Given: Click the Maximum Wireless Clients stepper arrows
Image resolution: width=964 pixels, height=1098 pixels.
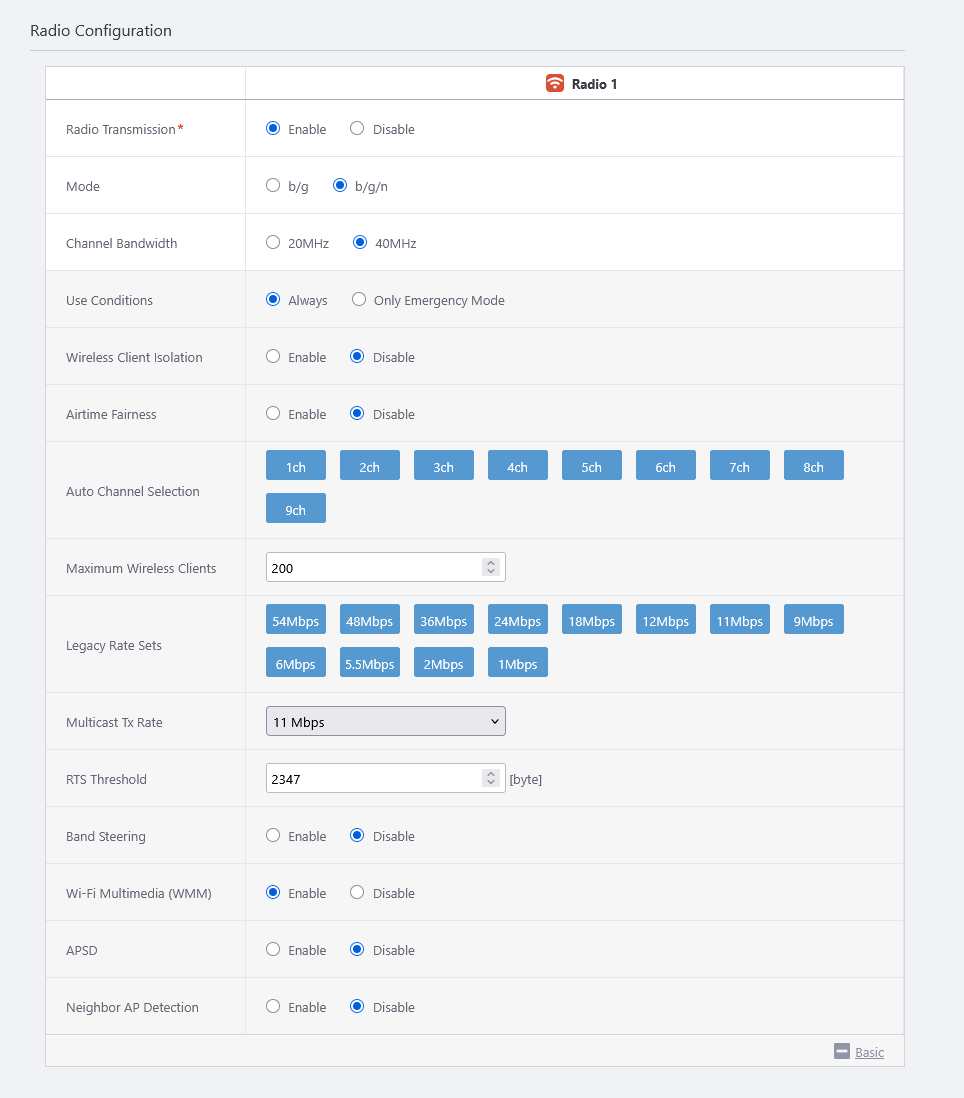Looking at the screenshot, I should point(490,567).
